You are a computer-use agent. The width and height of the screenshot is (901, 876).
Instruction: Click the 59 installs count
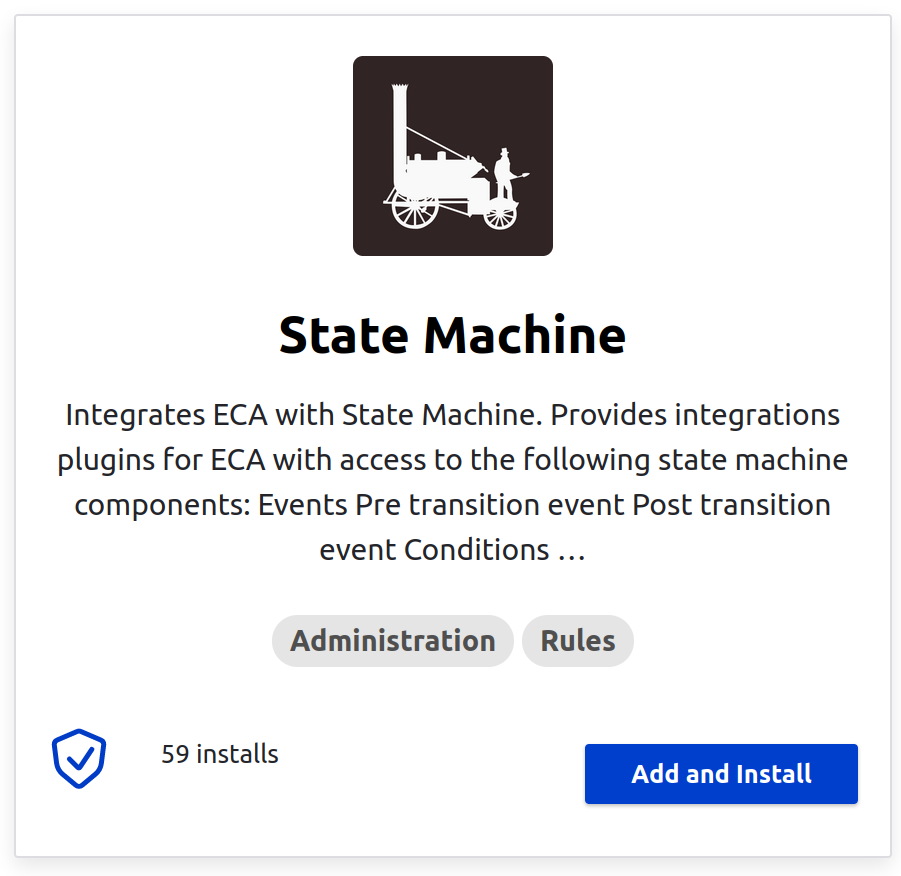tap(220, 754)
